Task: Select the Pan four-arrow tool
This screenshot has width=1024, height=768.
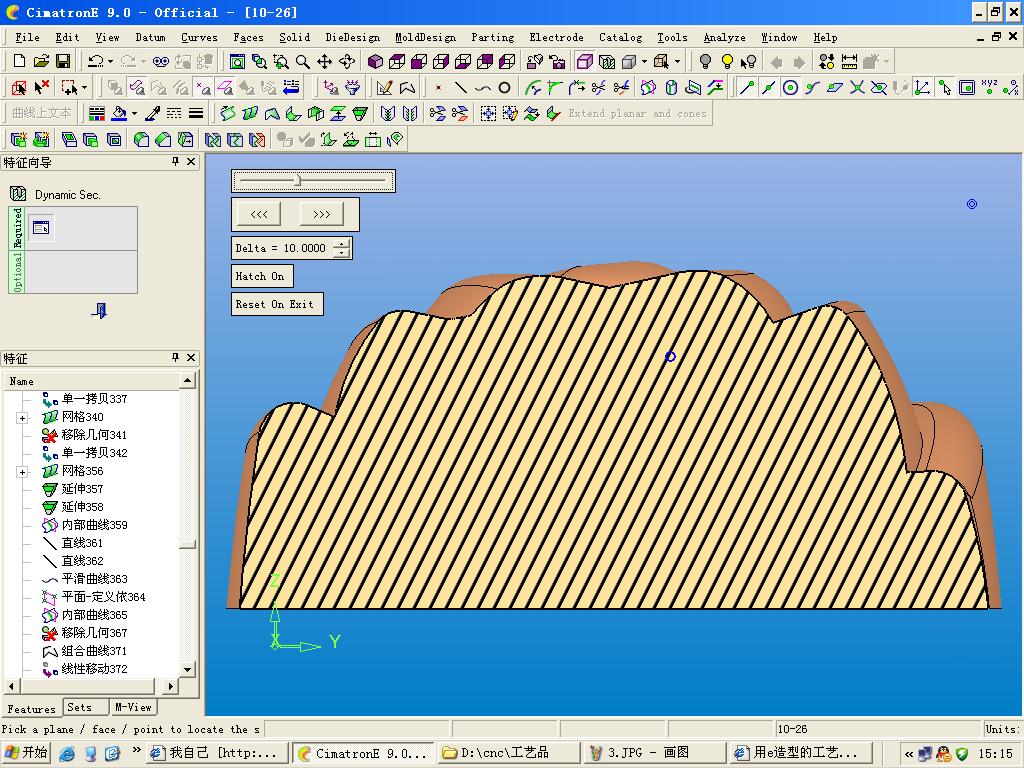Action: 325,61
